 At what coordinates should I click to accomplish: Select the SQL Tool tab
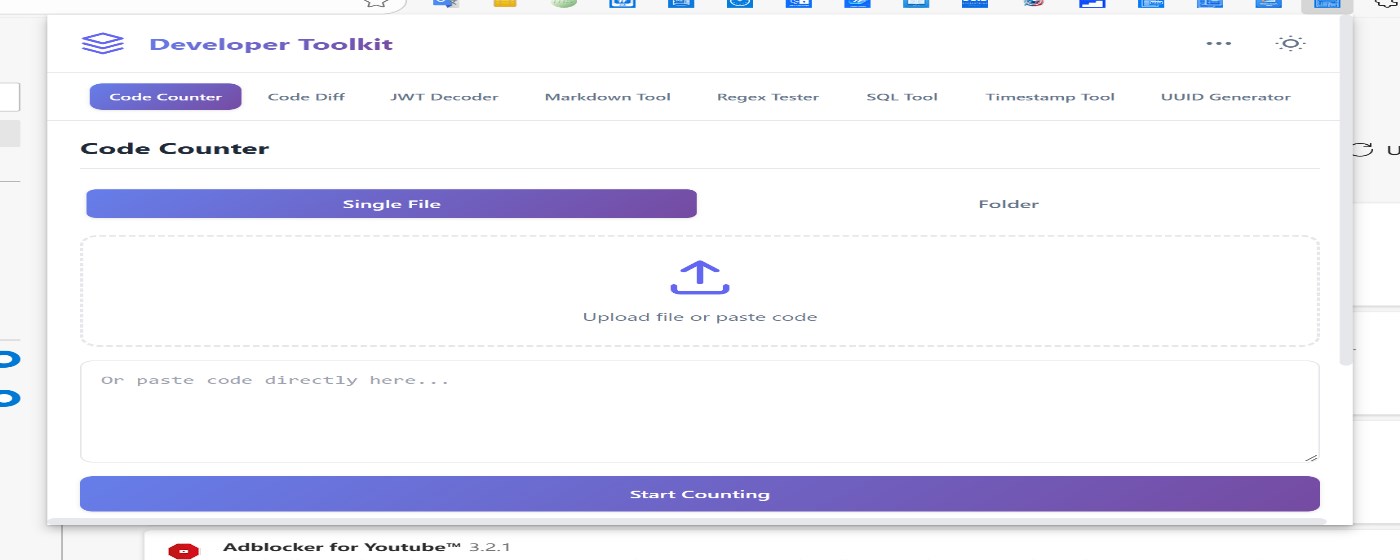[902, 97]
